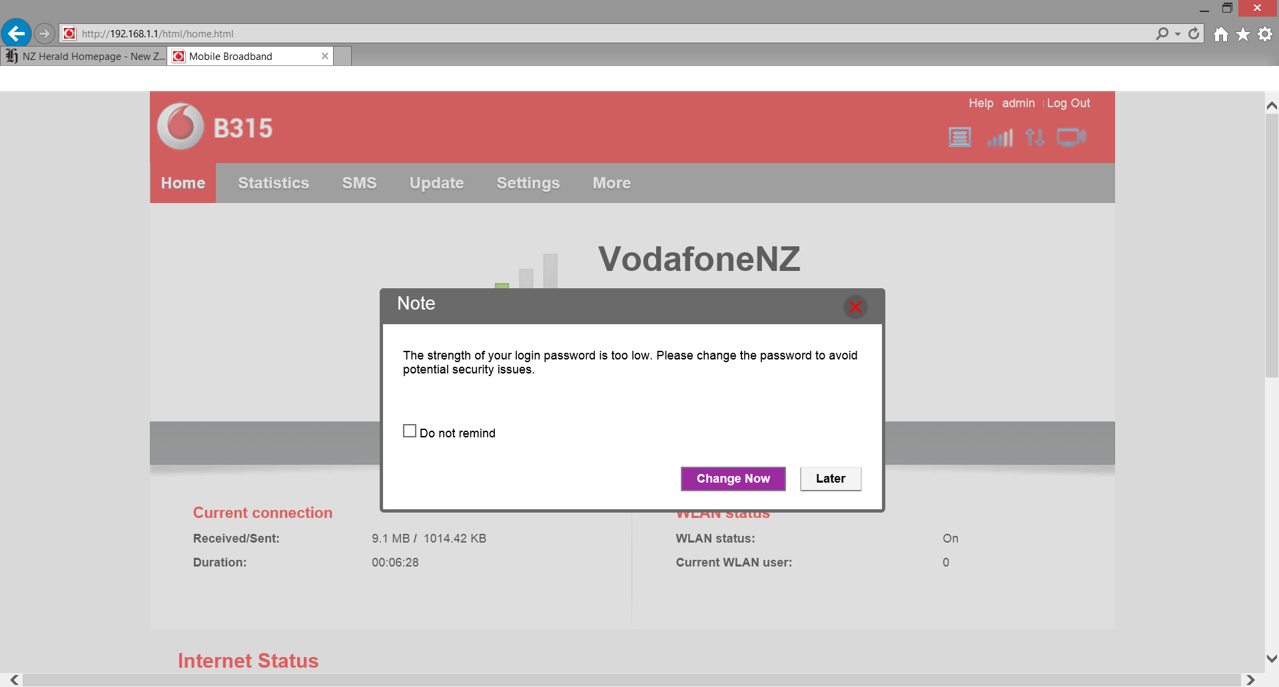The image size is (1279, 687).
Task: Click the horizontal scrollbar at bottom
Action: coord(632,680)
